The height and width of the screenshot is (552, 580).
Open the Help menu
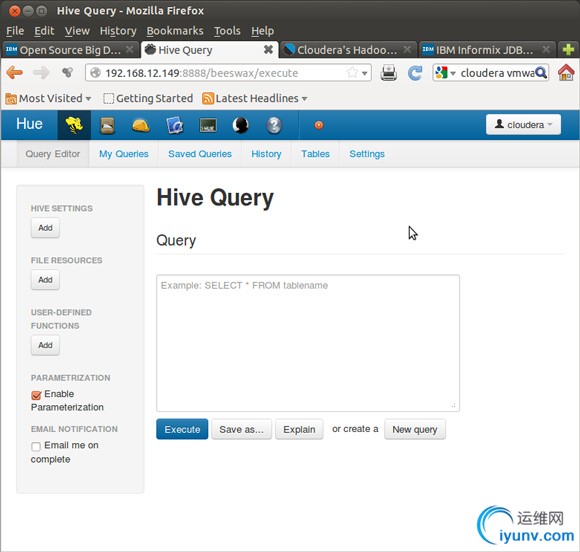[263, 31]
